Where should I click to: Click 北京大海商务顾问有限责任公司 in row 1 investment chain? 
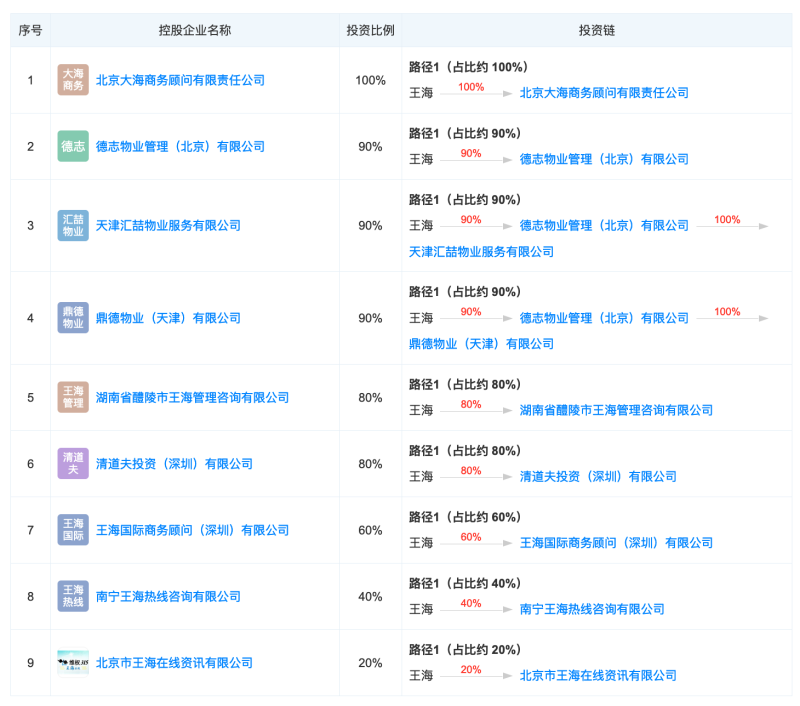(x=604, y=93)
